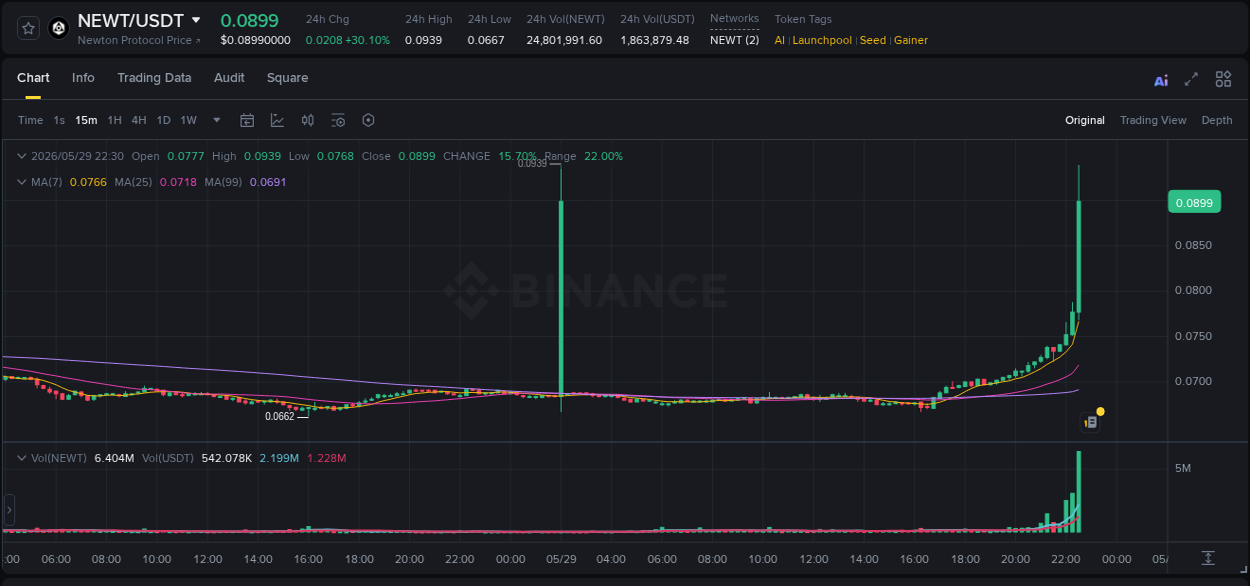Switch to the Depth chart
Viewport: 1250px width, 586px height.
(1217, 120)
